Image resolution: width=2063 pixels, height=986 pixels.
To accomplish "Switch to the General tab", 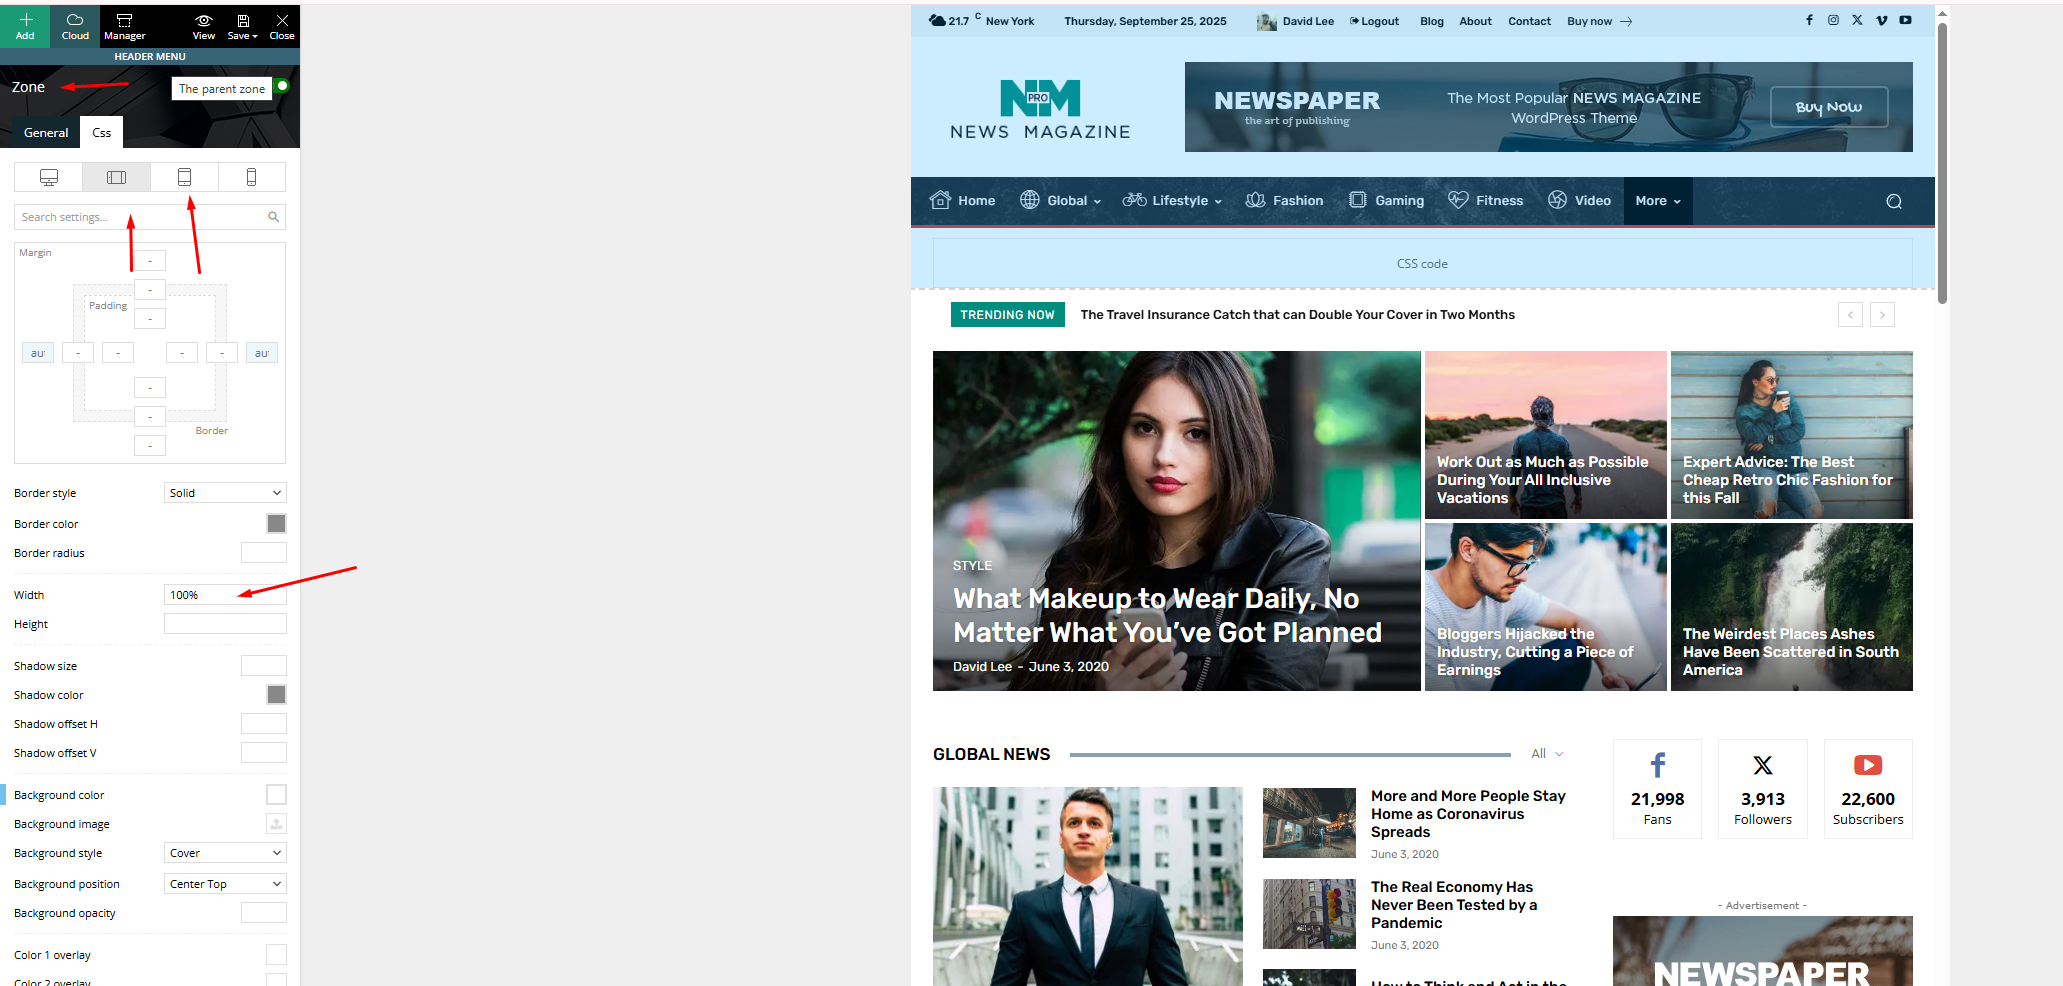I will 46,132.
